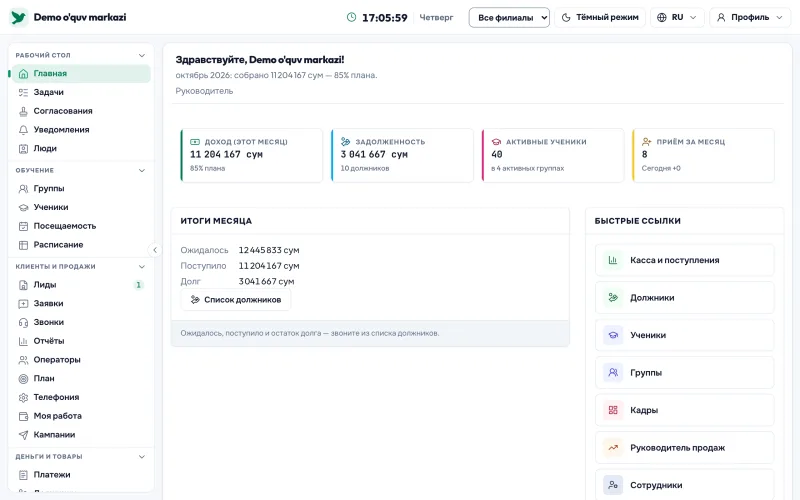
Task: Click the Задолженность stat card
Action: (x=402, y=155)
